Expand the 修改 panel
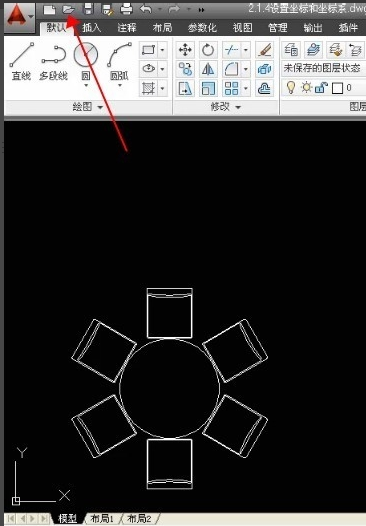366x526 pixels. [225, 107]
